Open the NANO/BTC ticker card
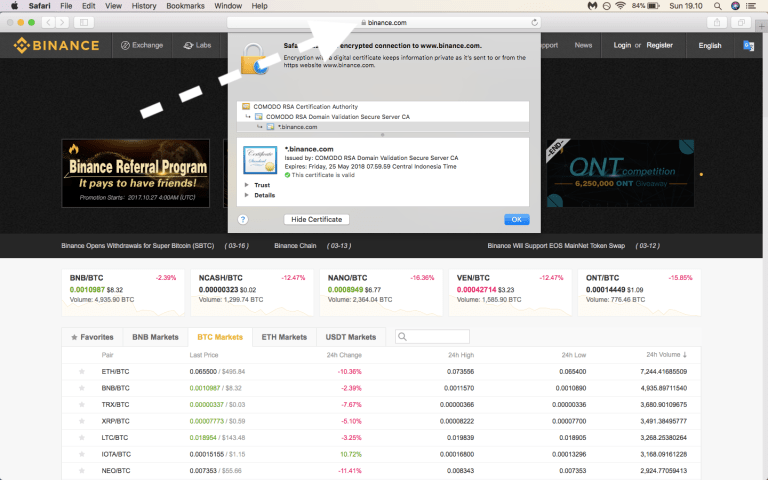This screenshot has width=768, height=480. (x=381, y=292)
